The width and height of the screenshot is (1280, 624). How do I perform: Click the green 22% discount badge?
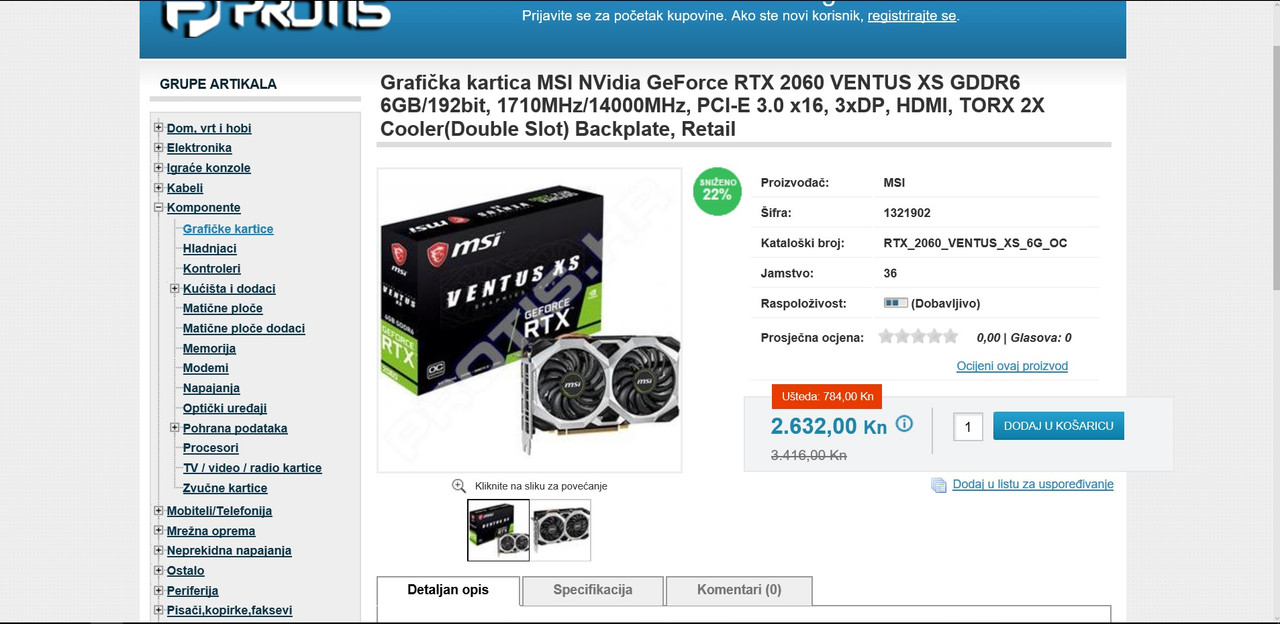[x=717, y=191]
